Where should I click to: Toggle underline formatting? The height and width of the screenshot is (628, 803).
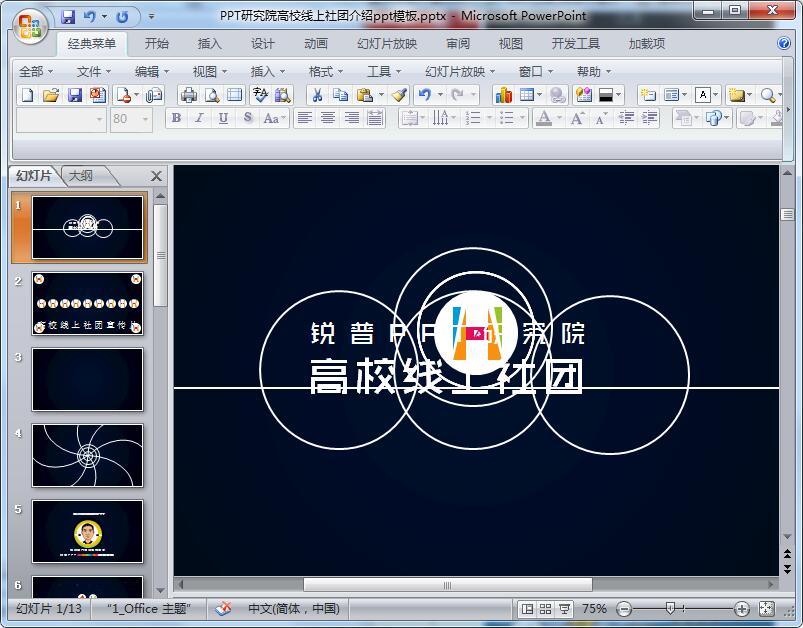point(223,119)
